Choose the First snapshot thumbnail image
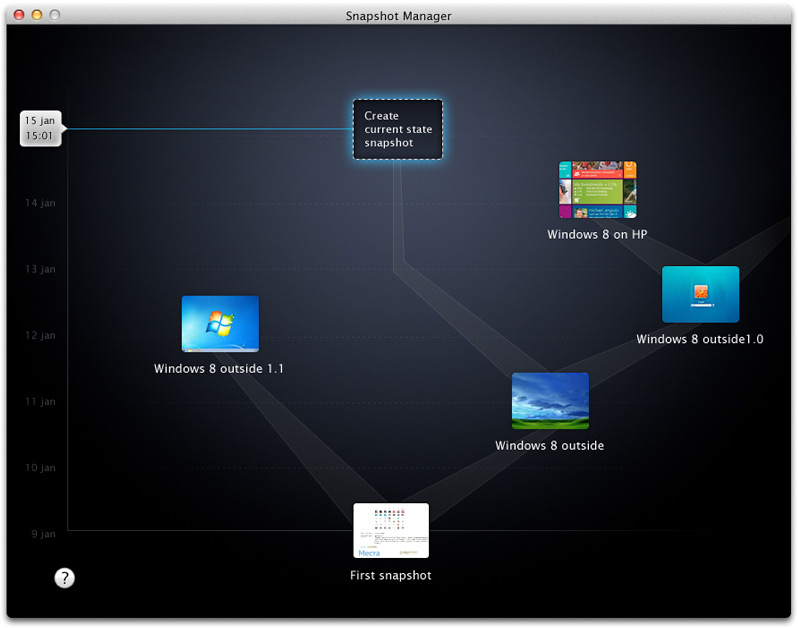This screenshot has width=798, height=628. [391, 530]
